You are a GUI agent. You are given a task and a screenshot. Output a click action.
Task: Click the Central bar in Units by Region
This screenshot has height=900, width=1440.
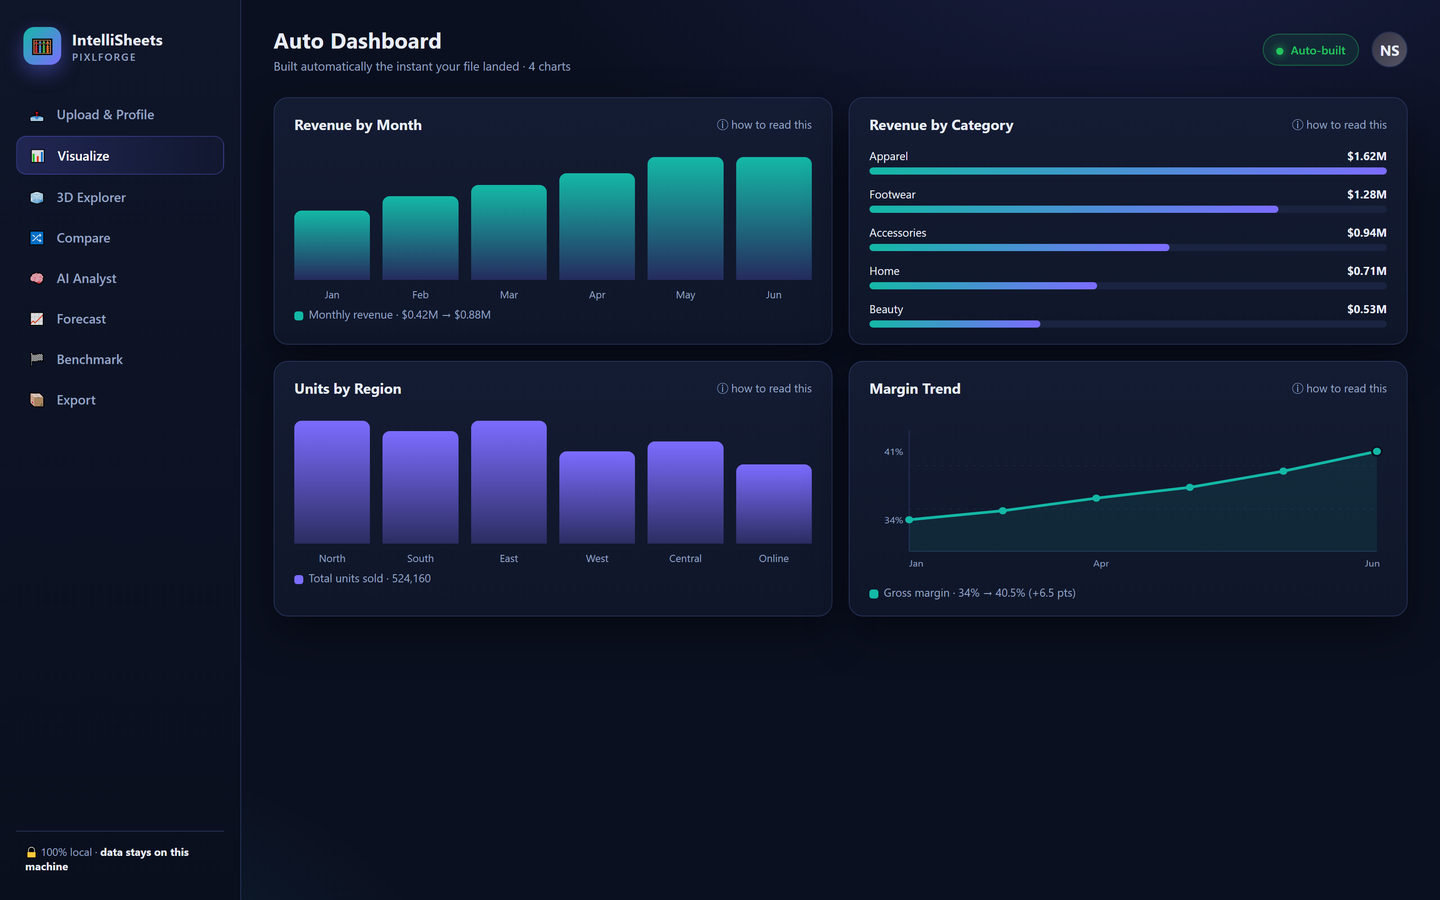[x=685, y=492]
